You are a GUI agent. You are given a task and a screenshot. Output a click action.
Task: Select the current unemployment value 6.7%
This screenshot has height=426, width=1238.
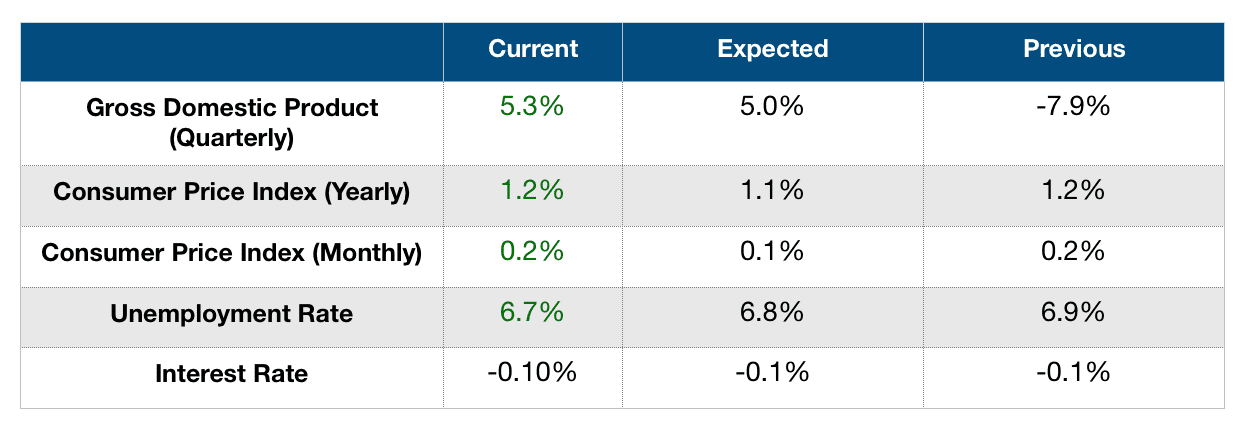pos(533,313)
